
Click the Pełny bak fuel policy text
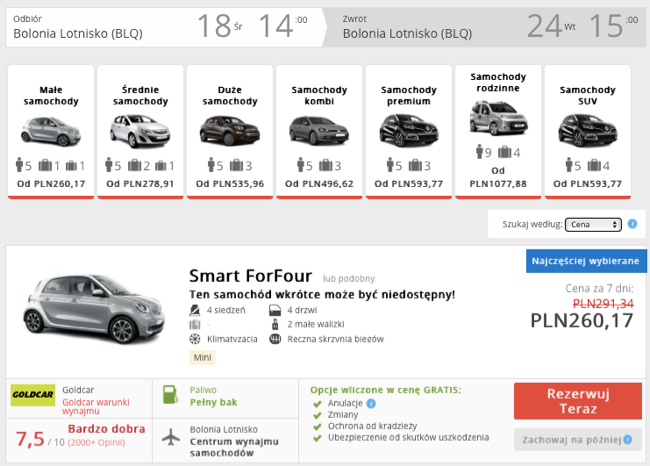pyautogui.click(x=213, y=403)
